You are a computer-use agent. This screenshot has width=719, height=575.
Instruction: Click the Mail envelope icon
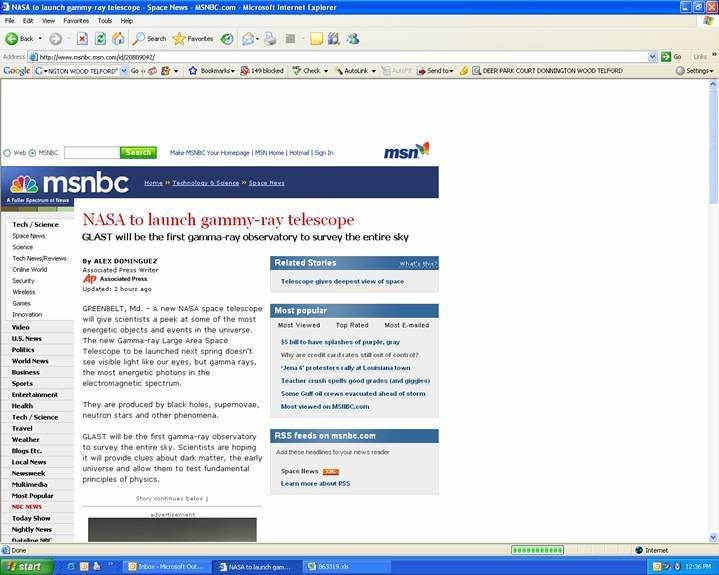tap(248, 39)
